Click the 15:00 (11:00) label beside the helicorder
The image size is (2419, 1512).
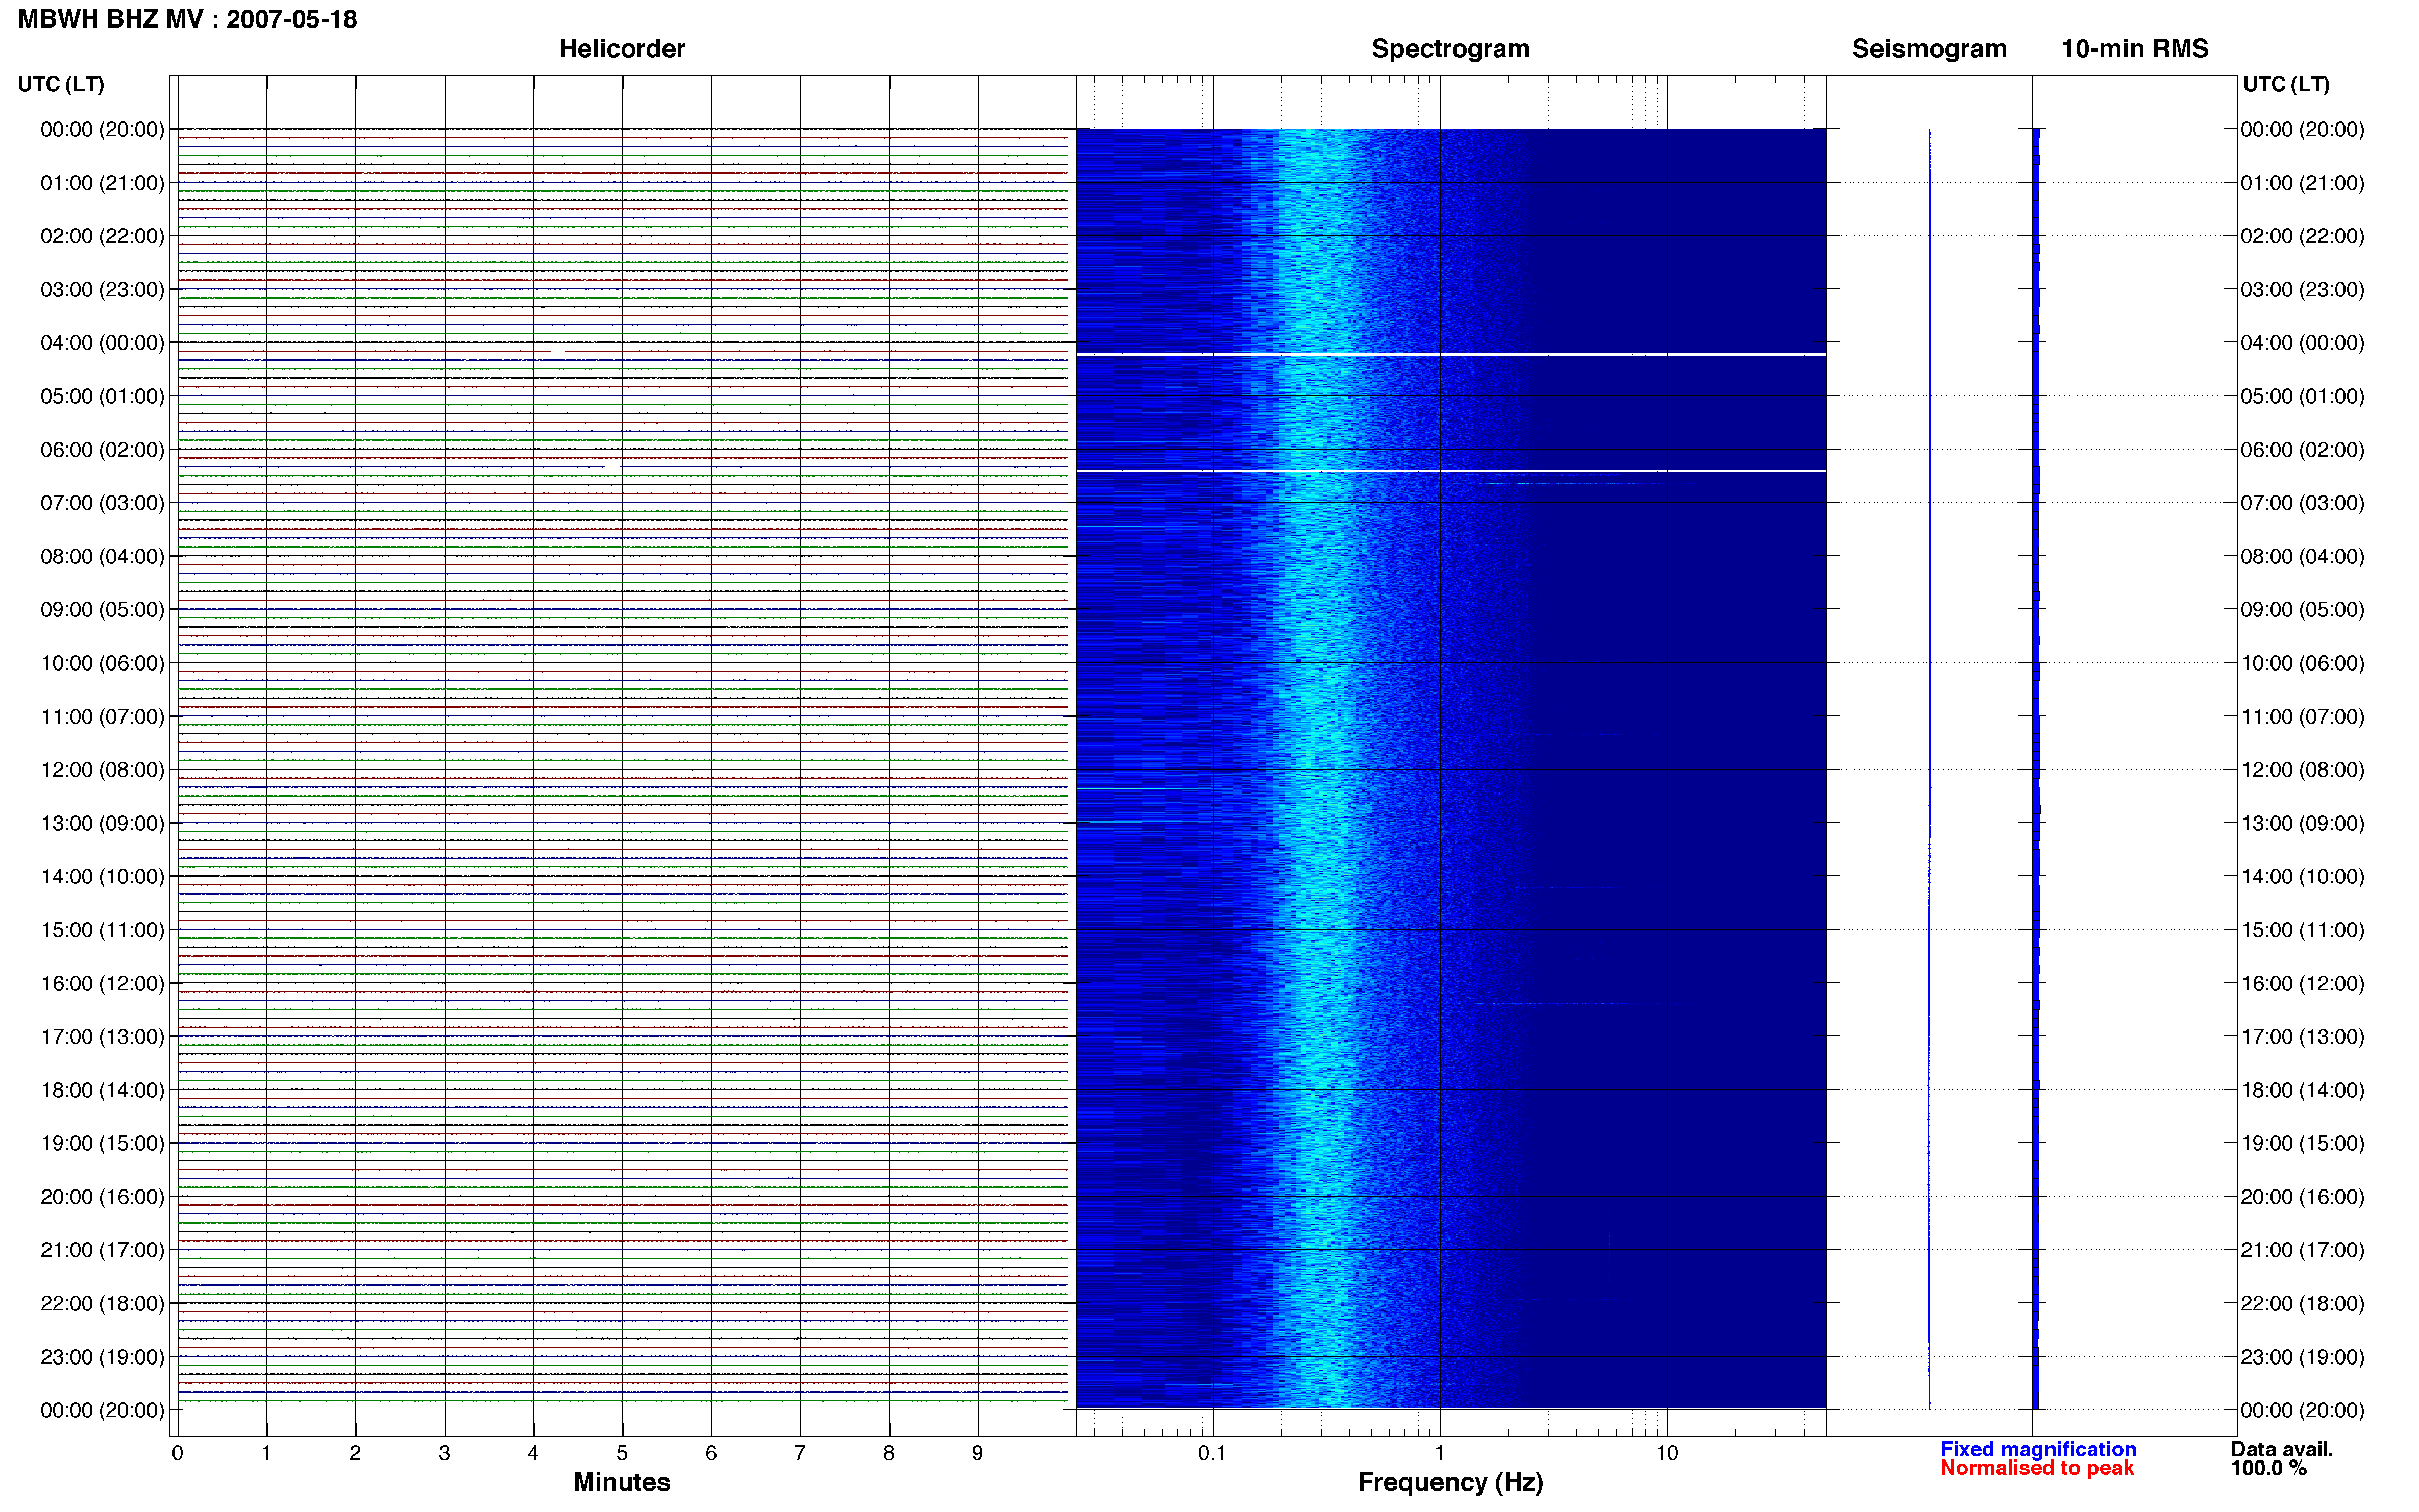(102, 930)
